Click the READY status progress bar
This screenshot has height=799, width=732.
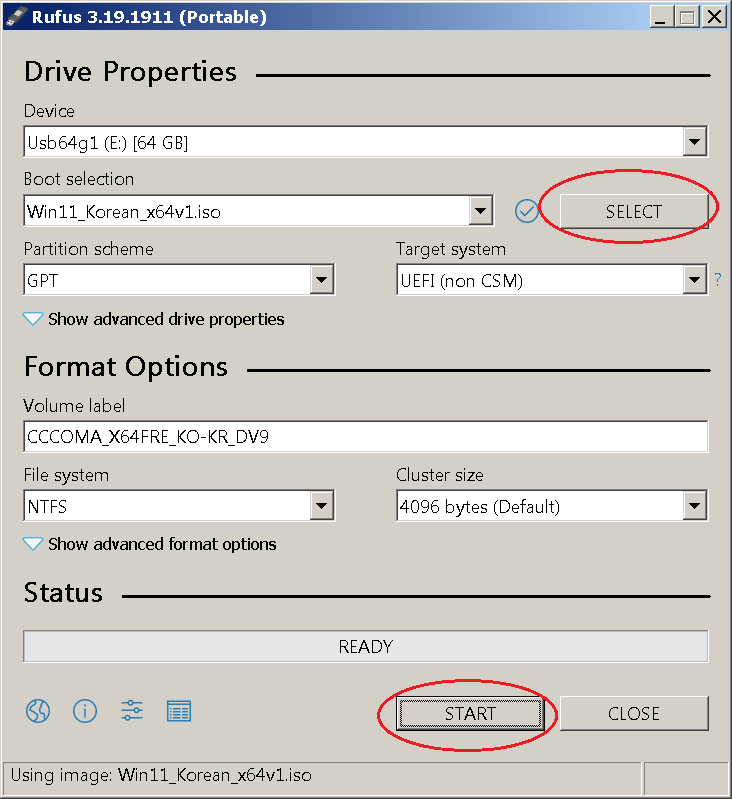click(365, 646)
